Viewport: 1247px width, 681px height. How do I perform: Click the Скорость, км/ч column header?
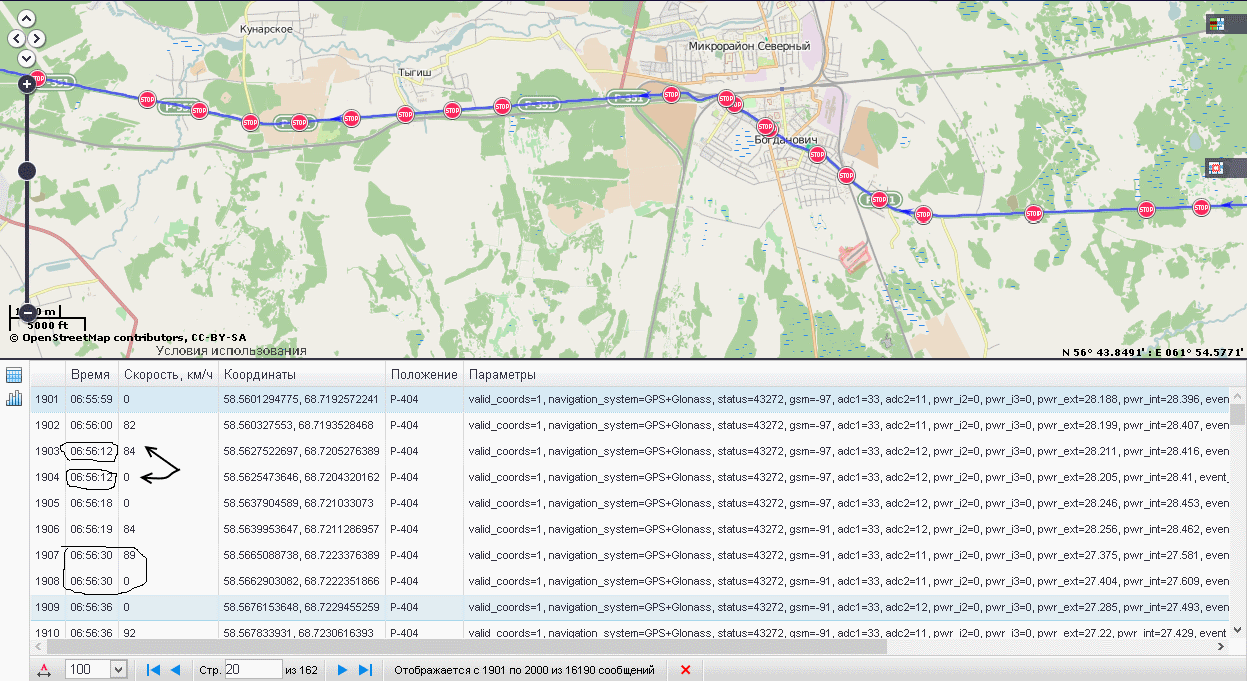coord(167,374)
